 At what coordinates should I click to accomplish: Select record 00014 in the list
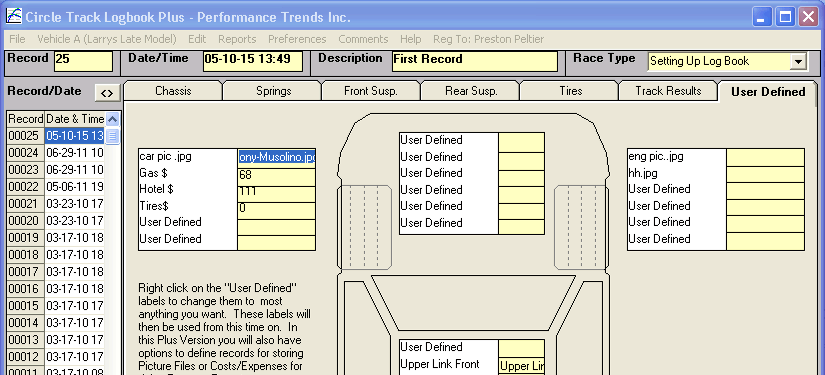pos(56,322)
